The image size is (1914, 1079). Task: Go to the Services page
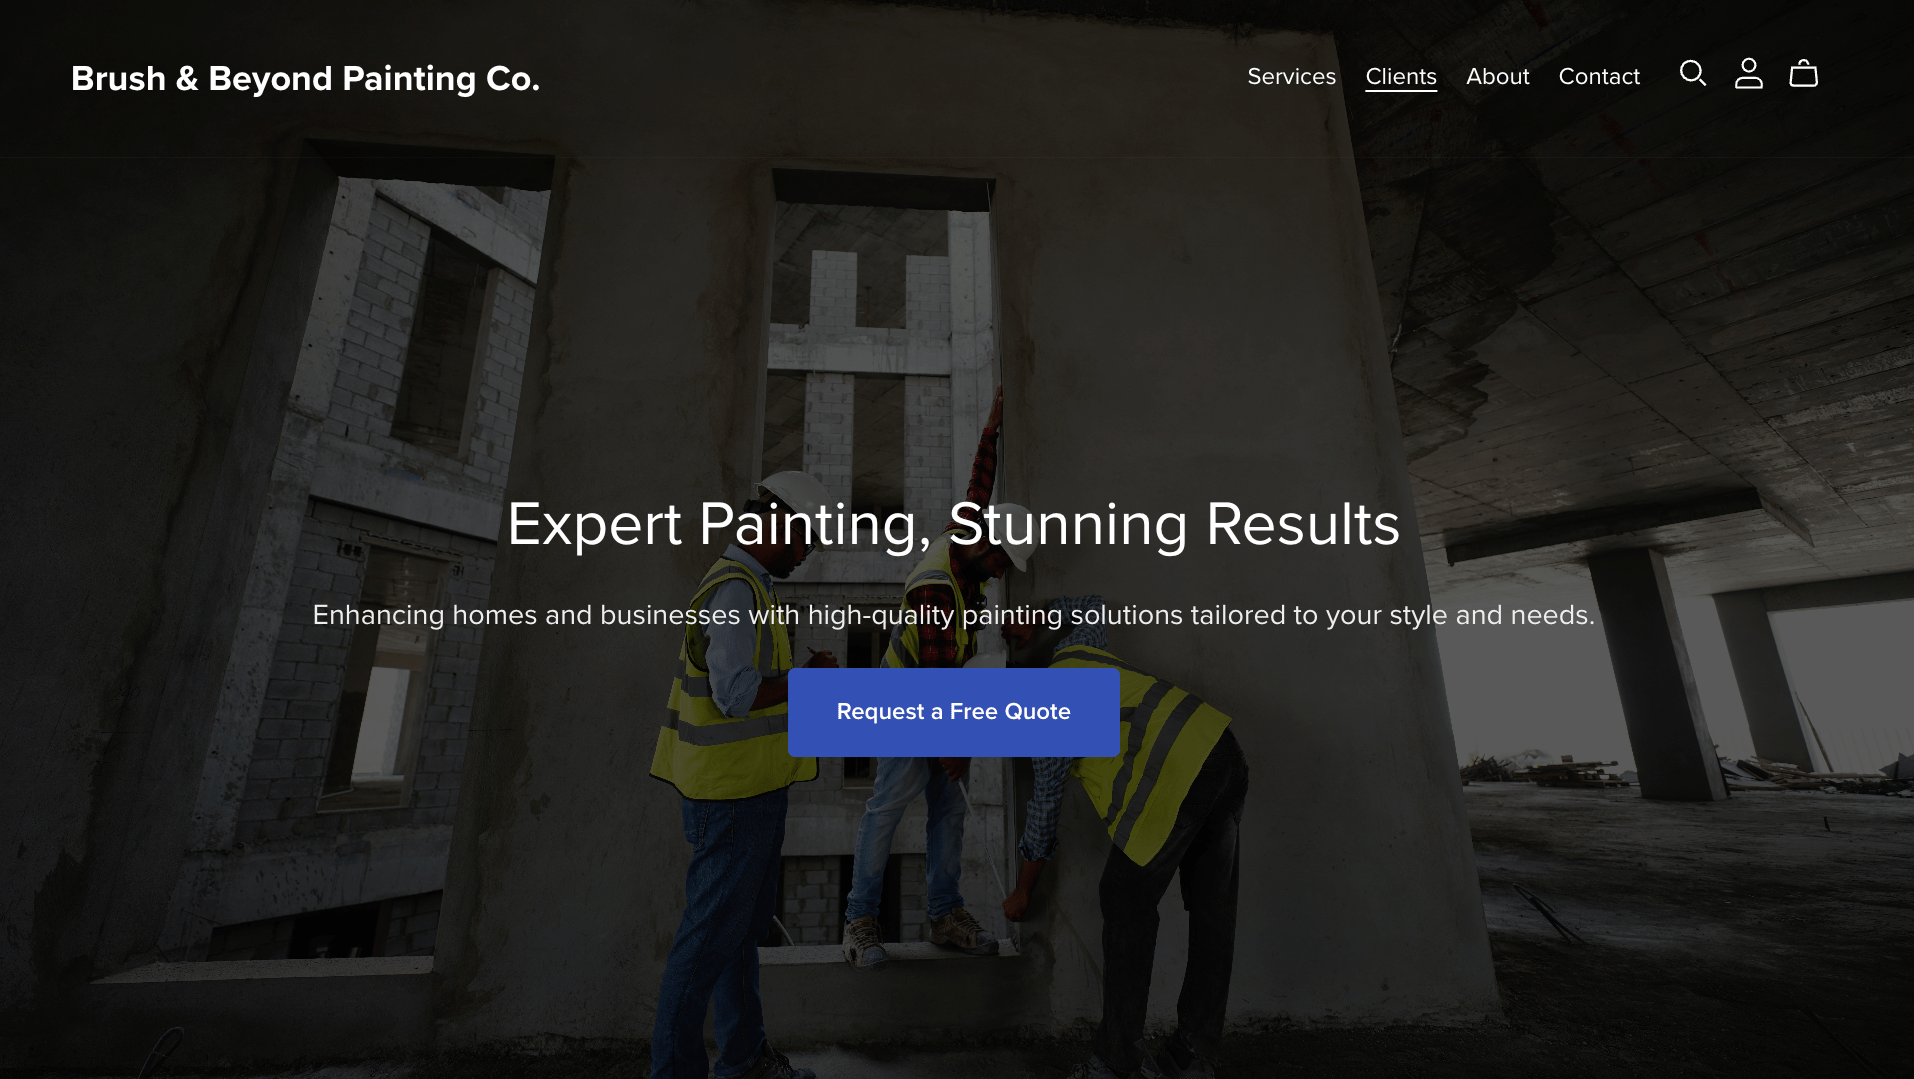1291,77
